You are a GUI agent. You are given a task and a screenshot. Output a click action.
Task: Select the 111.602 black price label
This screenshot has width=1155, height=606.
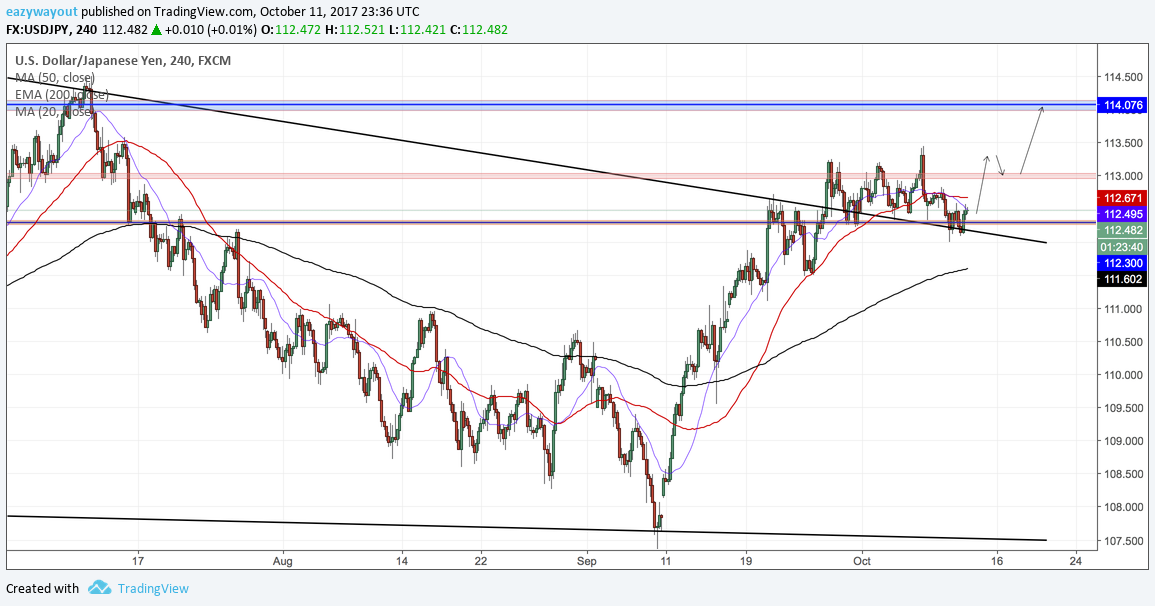1123,279
